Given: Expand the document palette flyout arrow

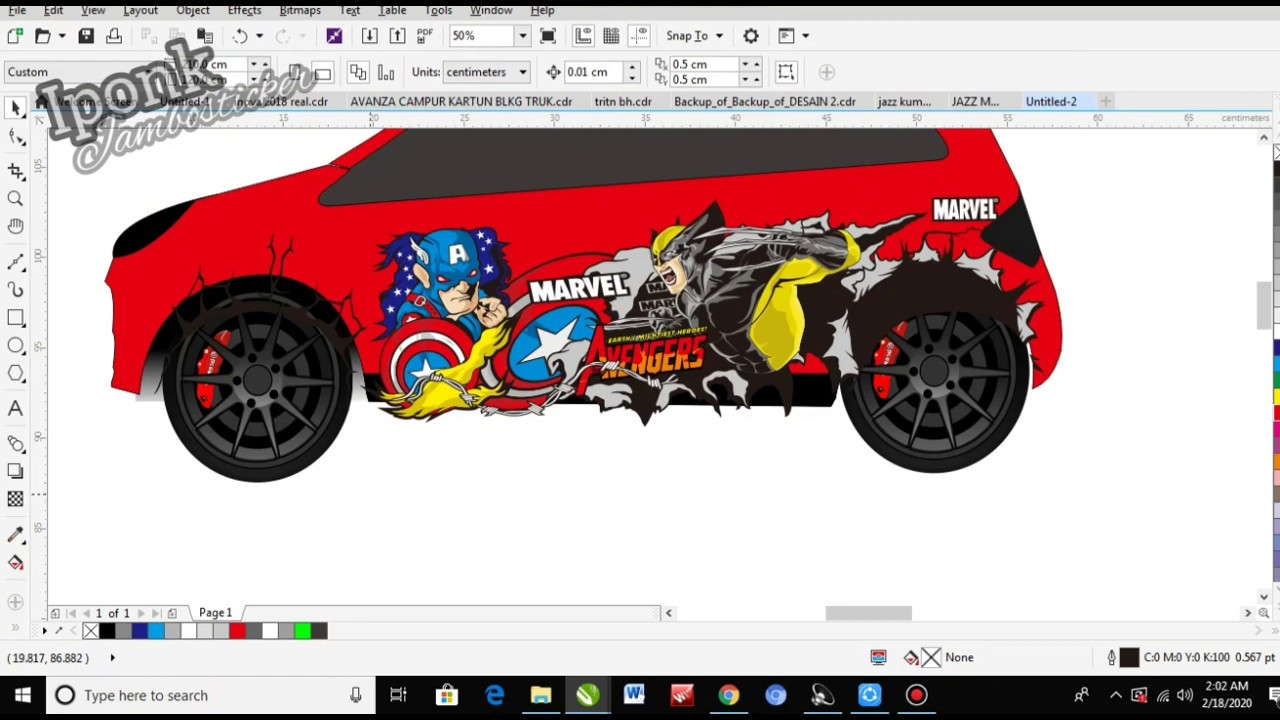Looking at the screenshot, I should pos(44,631).
